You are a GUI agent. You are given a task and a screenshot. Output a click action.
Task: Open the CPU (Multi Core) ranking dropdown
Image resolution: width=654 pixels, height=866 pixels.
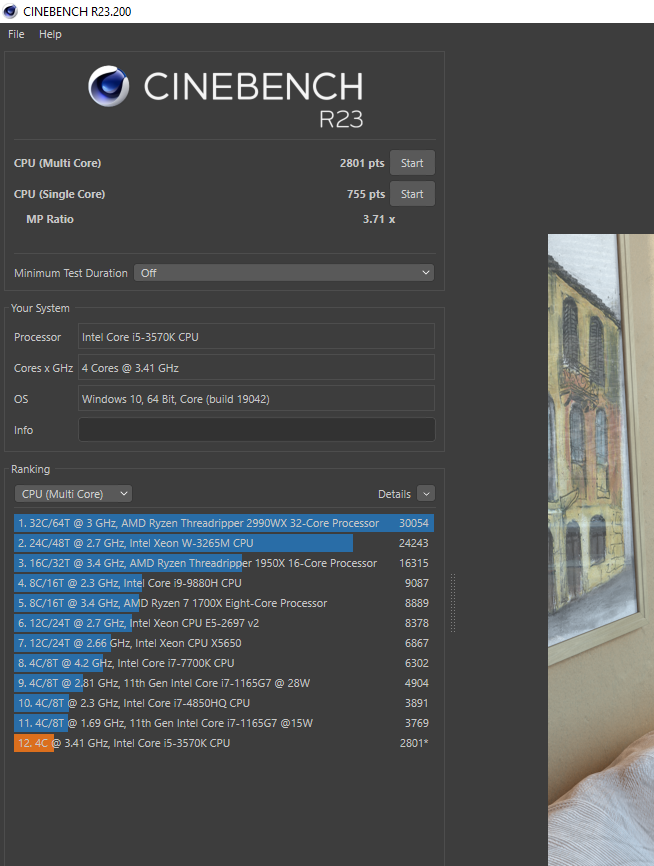[x=73, y=494]
